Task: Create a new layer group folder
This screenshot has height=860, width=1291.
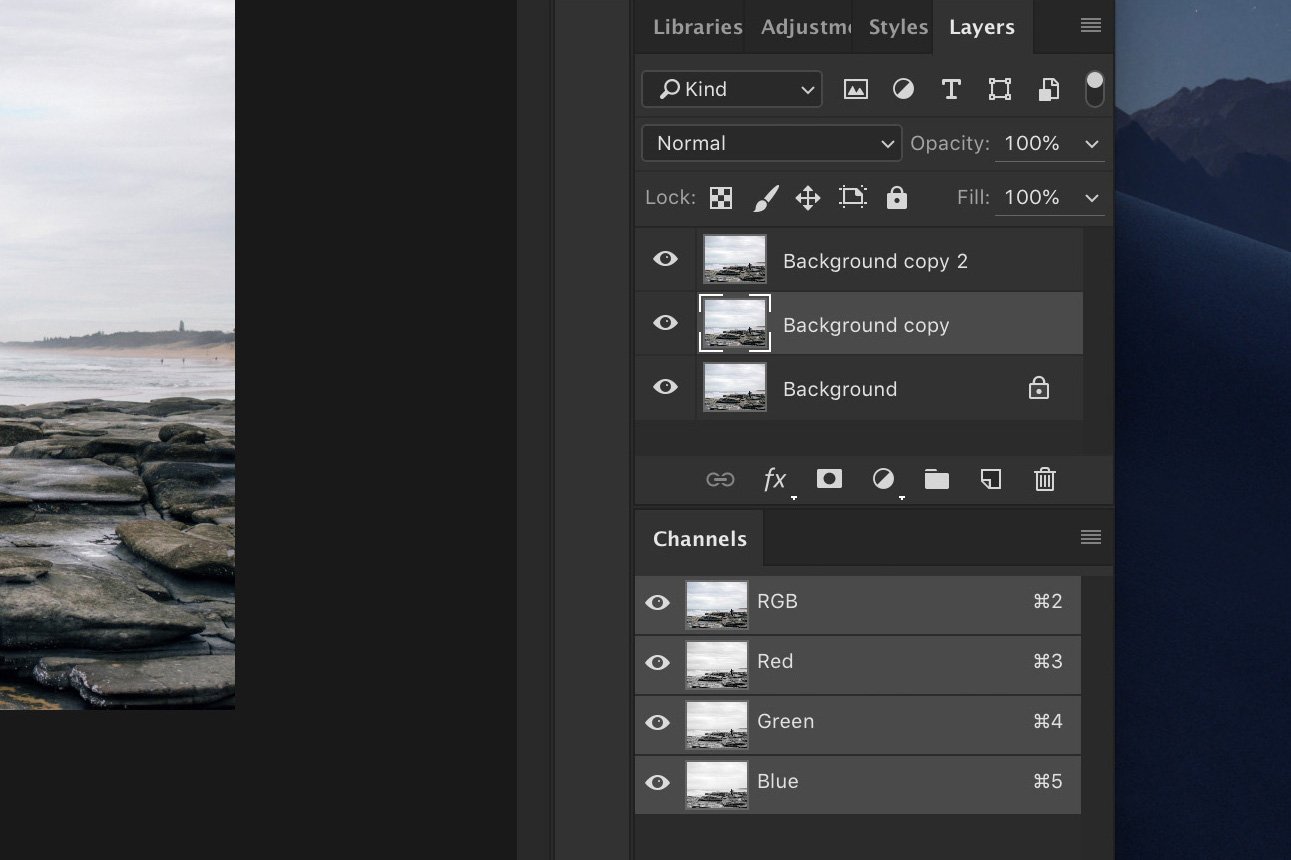Action: [x=936, y=479]
